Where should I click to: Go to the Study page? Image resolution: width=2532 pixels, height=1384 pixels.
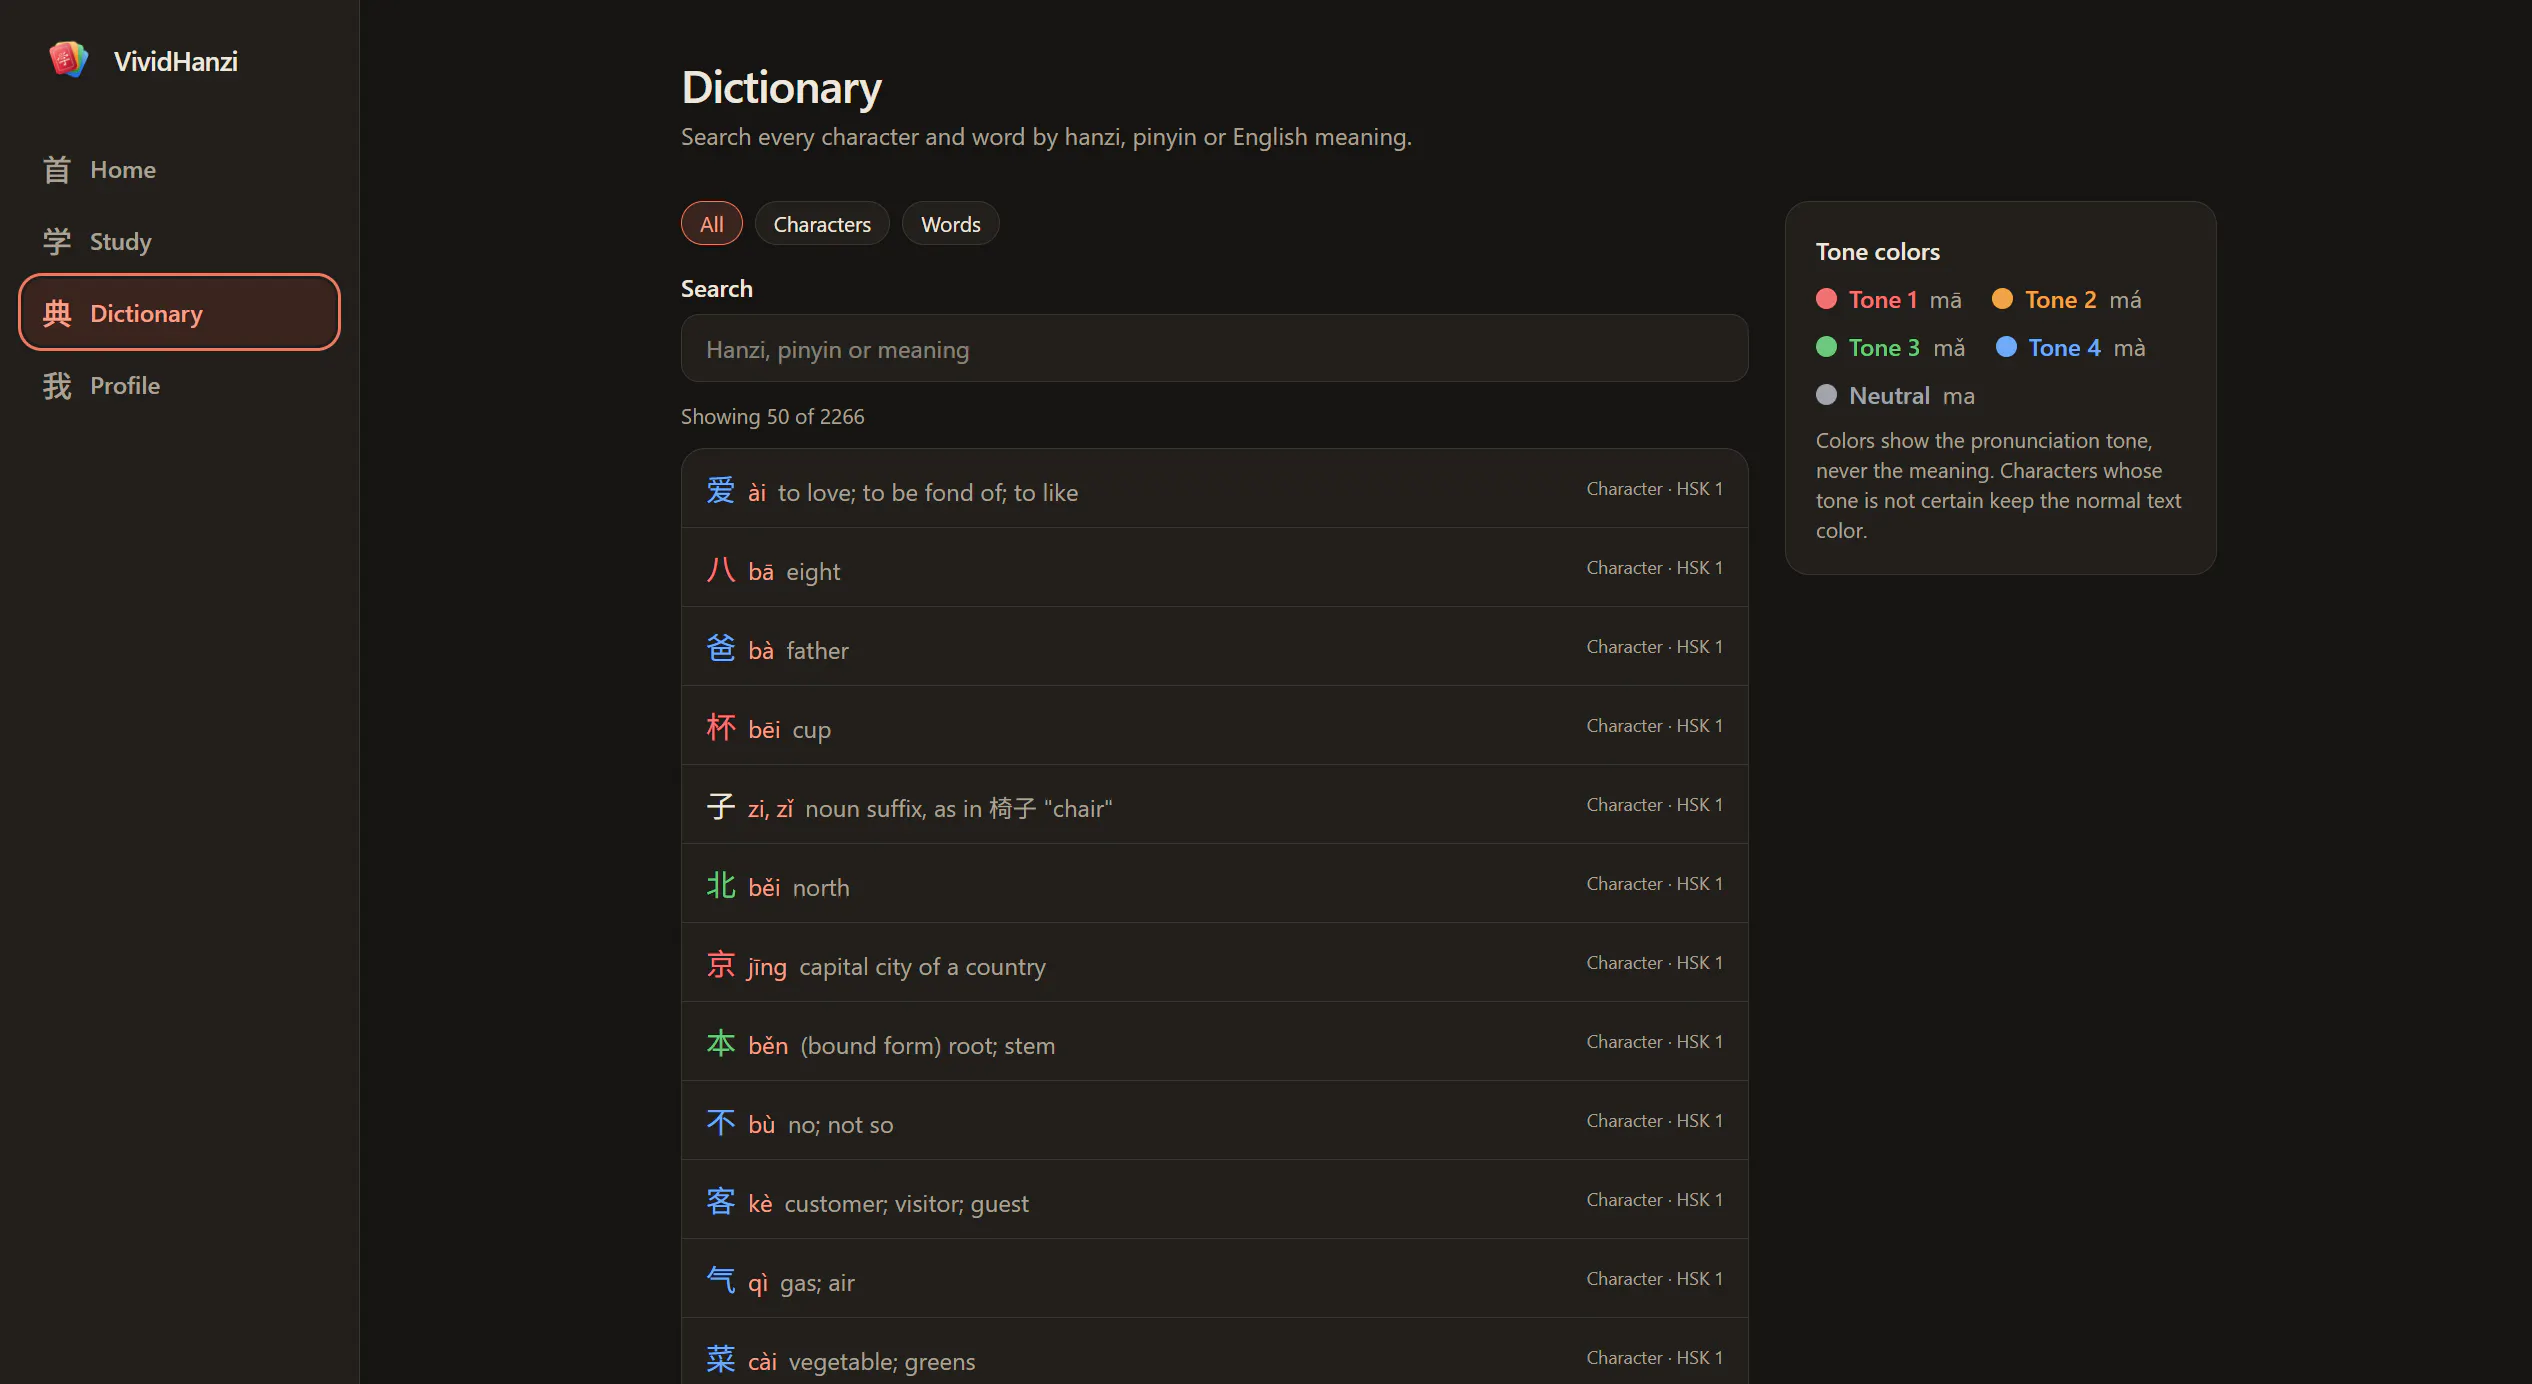[179, 242]
